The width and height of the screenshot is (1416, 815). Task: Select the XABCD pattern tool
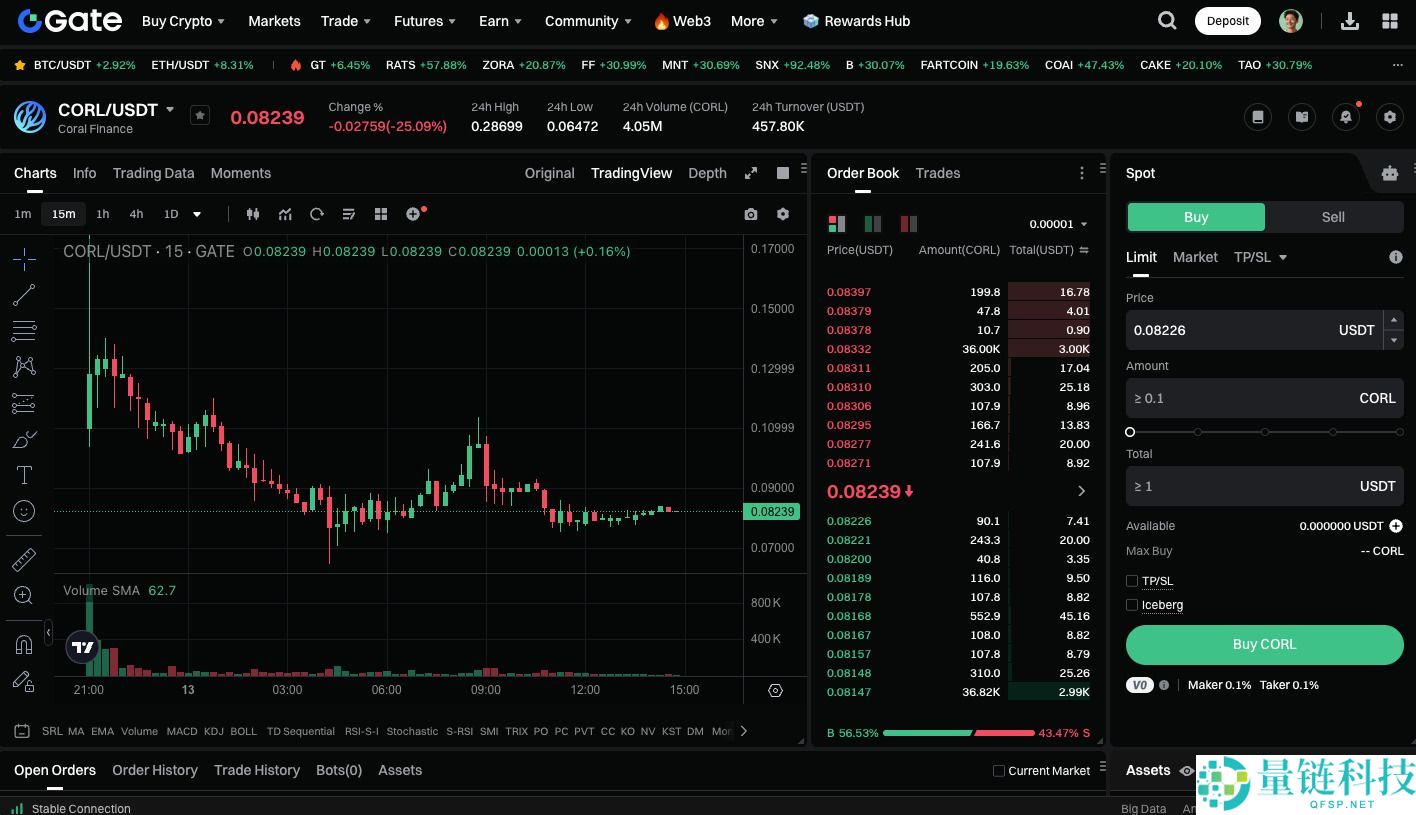pyautogui.click(x=24, y=367)
